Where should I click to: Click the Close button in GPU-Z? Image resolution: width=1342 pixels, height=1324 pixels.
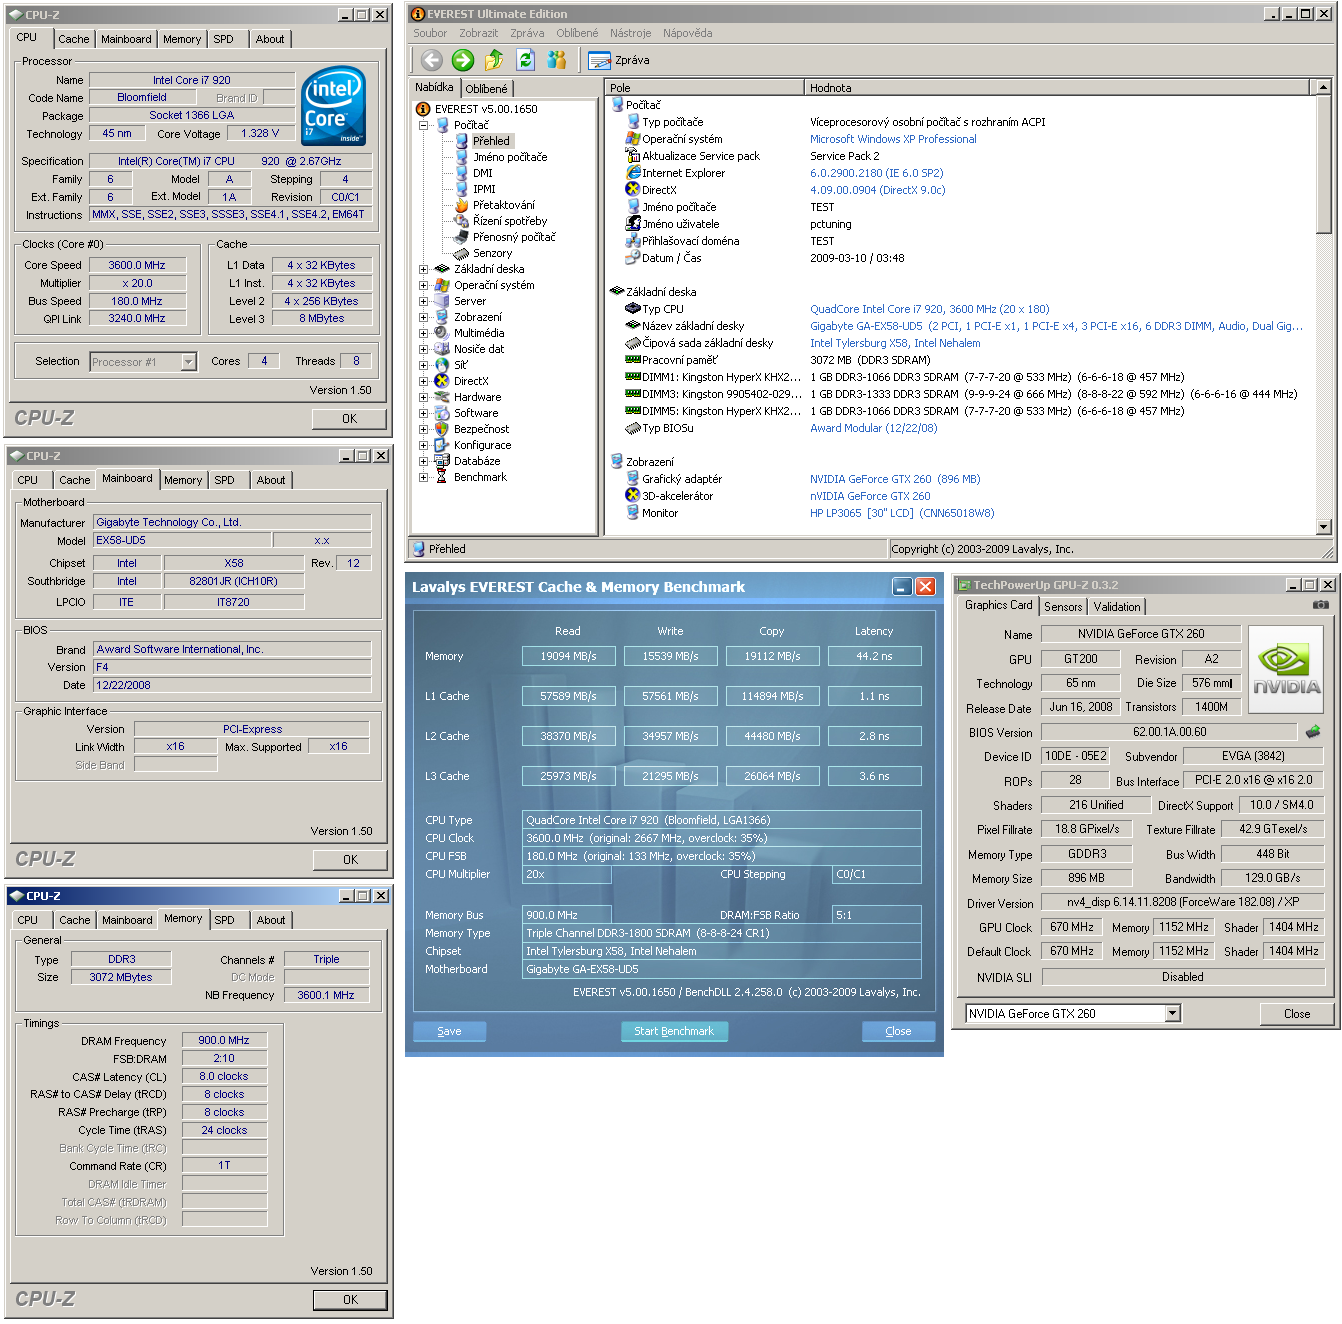pos(1297,1014)
